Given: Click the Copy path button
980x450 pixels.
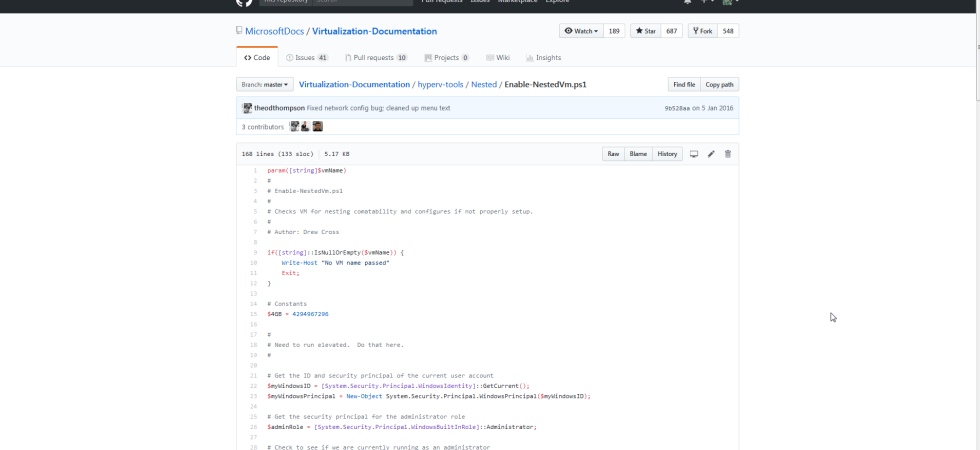Looking at the screenshot, I should 719,84.
